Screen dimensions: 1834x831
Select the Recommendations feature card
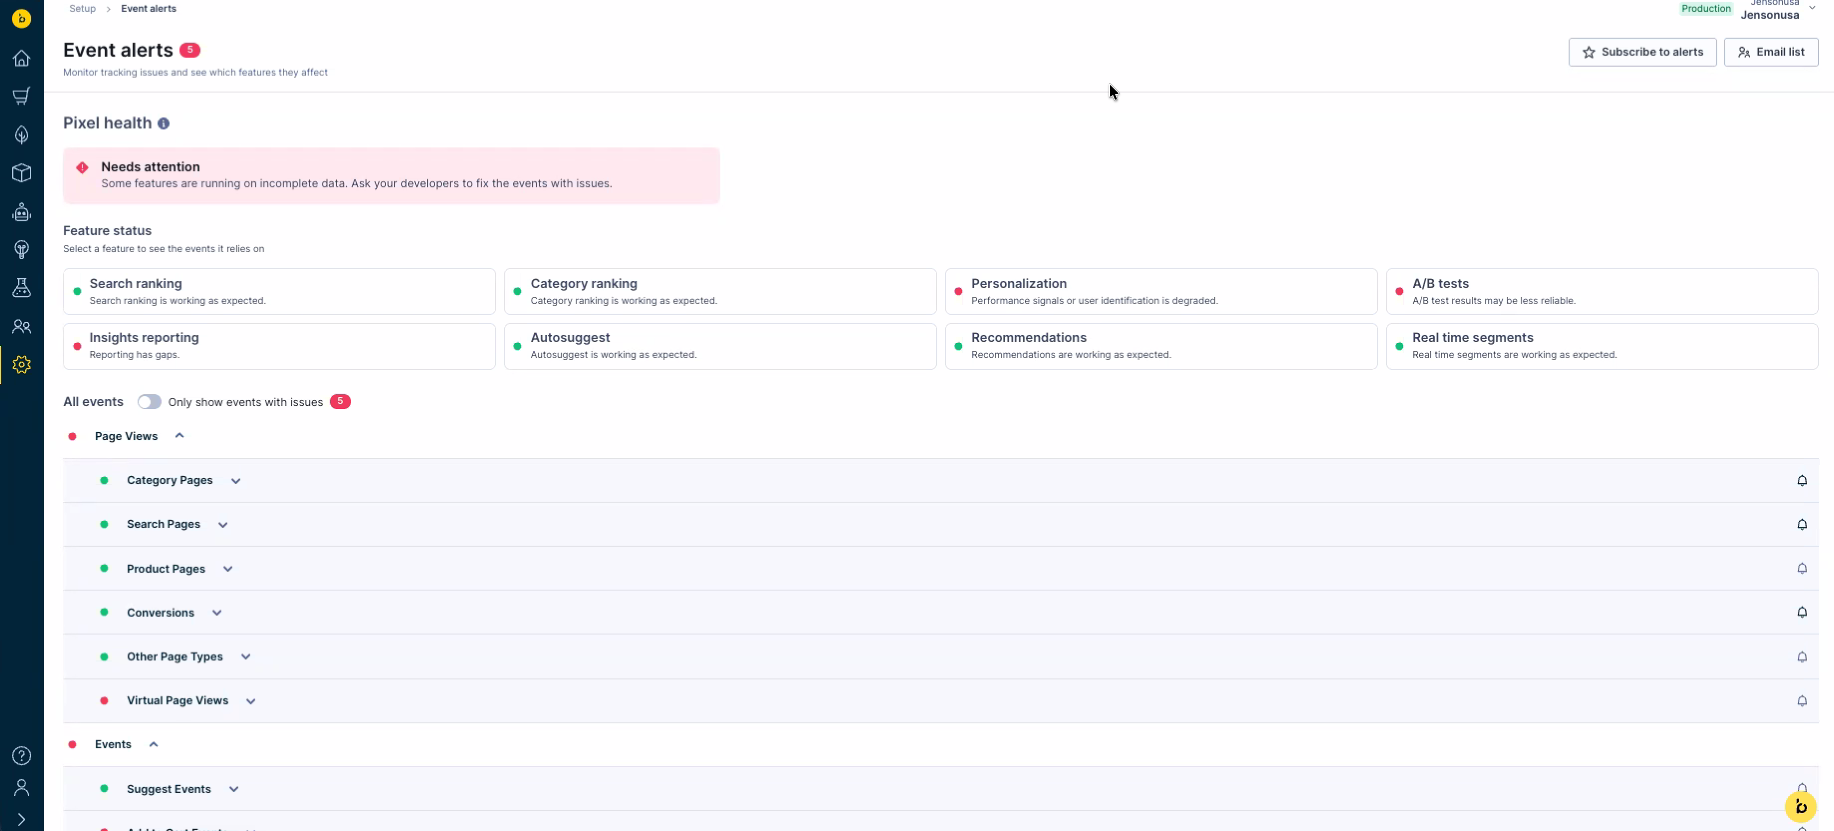(1161, 346)
